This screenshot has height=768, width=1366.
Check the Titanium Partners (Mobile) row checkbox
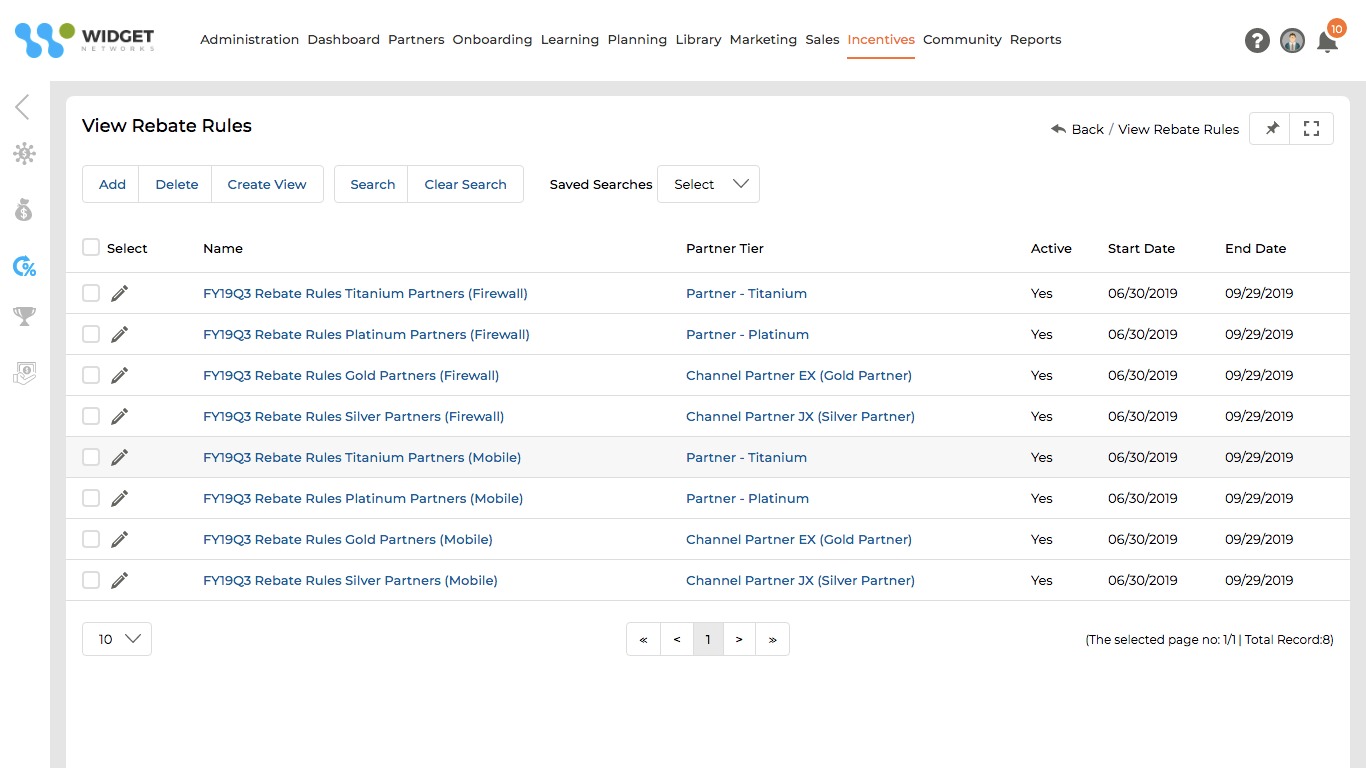click(x=91, y=457)
